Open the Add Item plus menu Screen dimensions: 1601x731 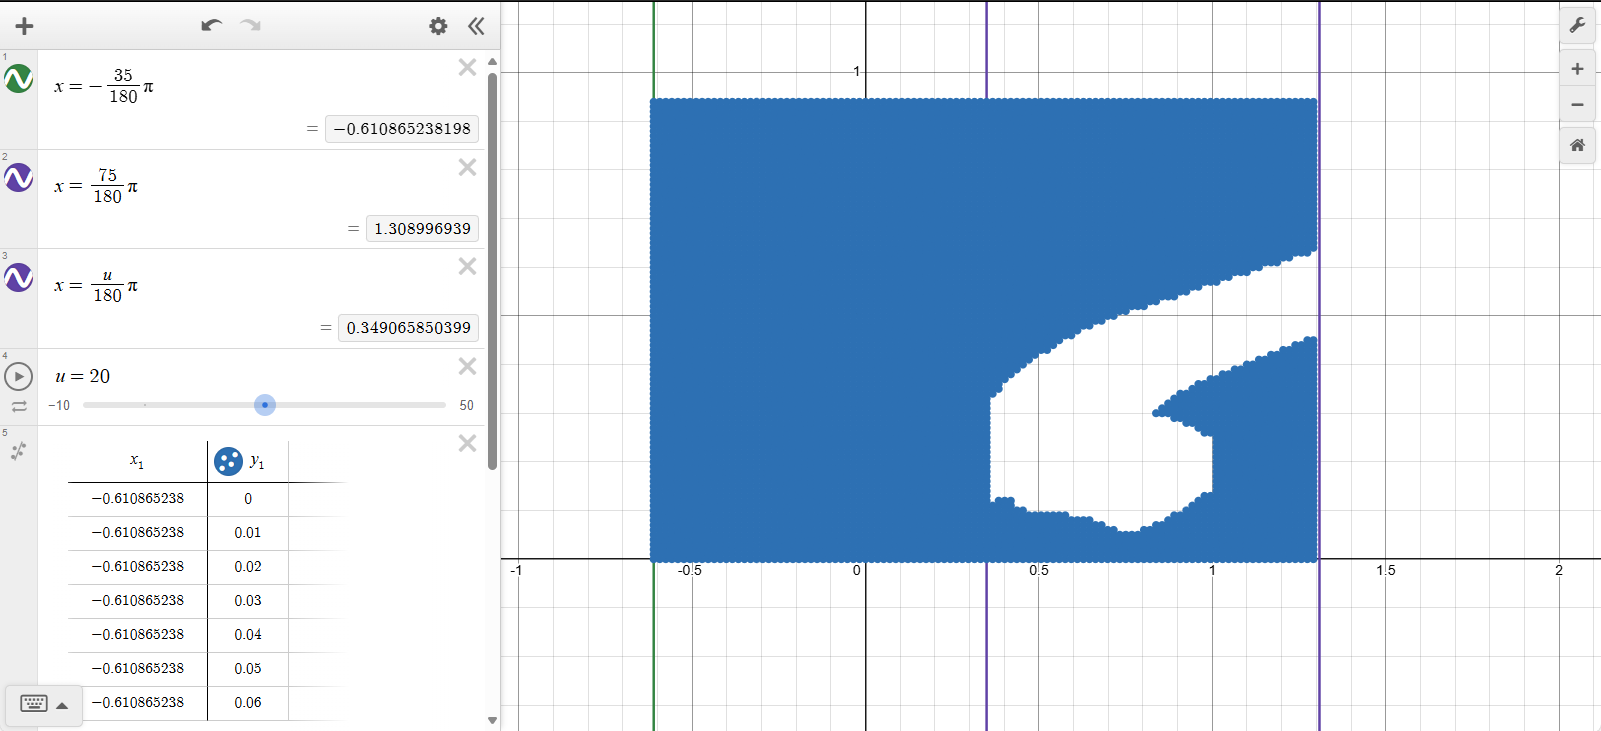(x=24, y=26)
